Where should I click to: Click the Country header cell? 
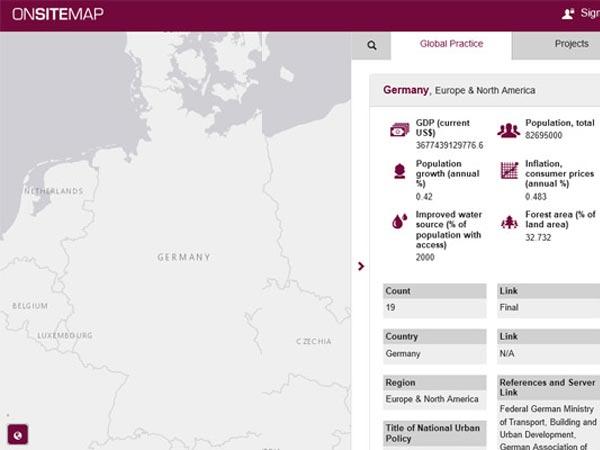click(x=435, y=336)
